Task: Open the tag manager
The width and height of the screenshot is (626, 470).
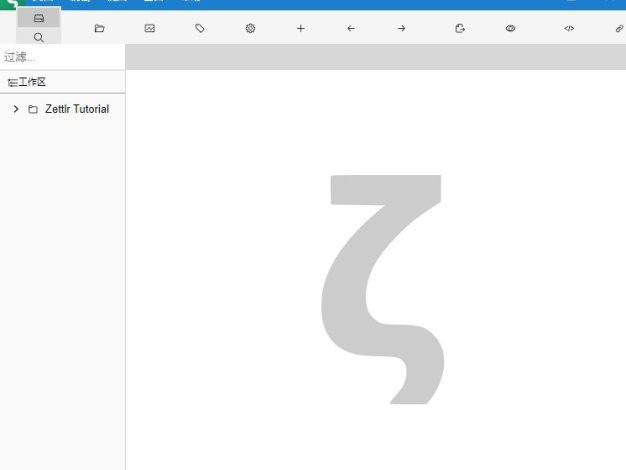Action: (x=200, y=28)
